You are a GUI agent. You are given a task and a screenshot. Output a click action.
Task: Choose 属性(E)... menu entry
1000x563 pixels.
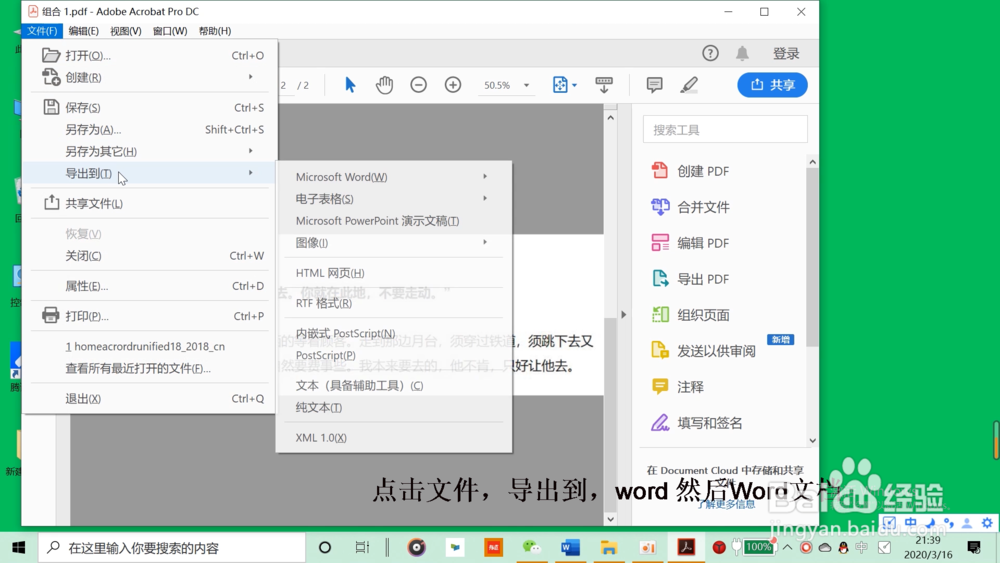[x=151, y=286]
